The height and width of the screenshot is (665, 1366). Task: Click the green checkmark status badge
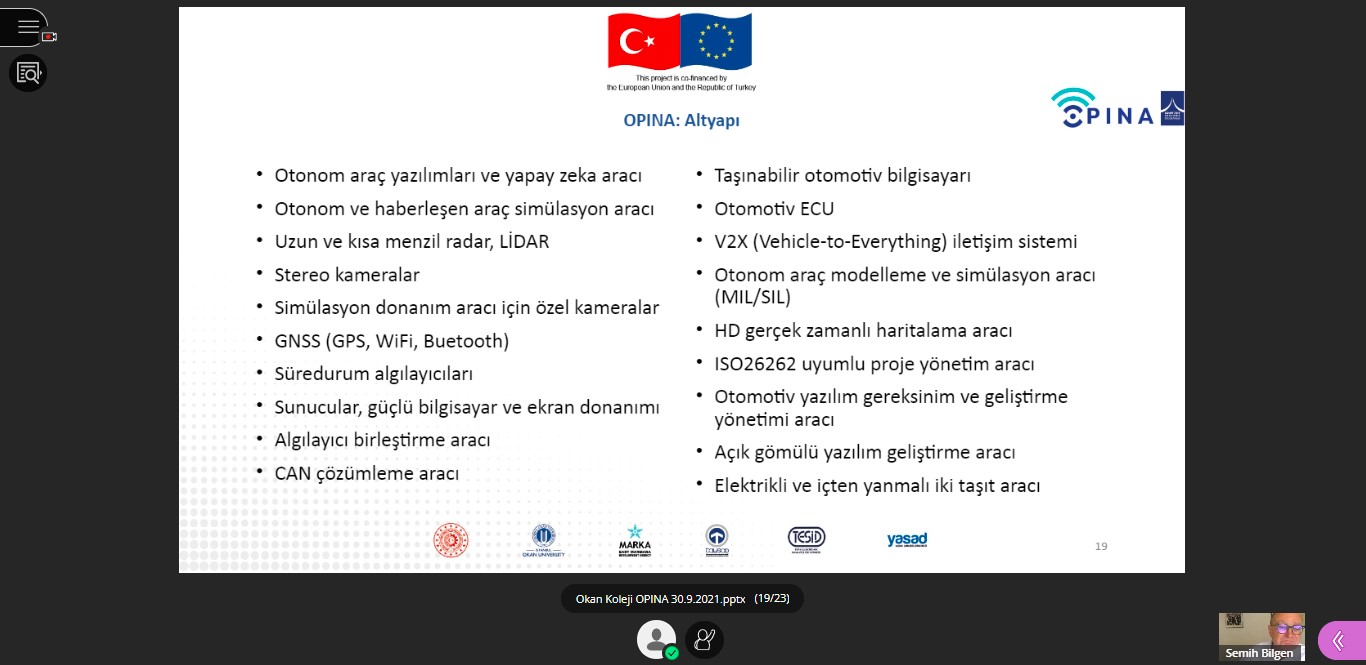[672, 653]
